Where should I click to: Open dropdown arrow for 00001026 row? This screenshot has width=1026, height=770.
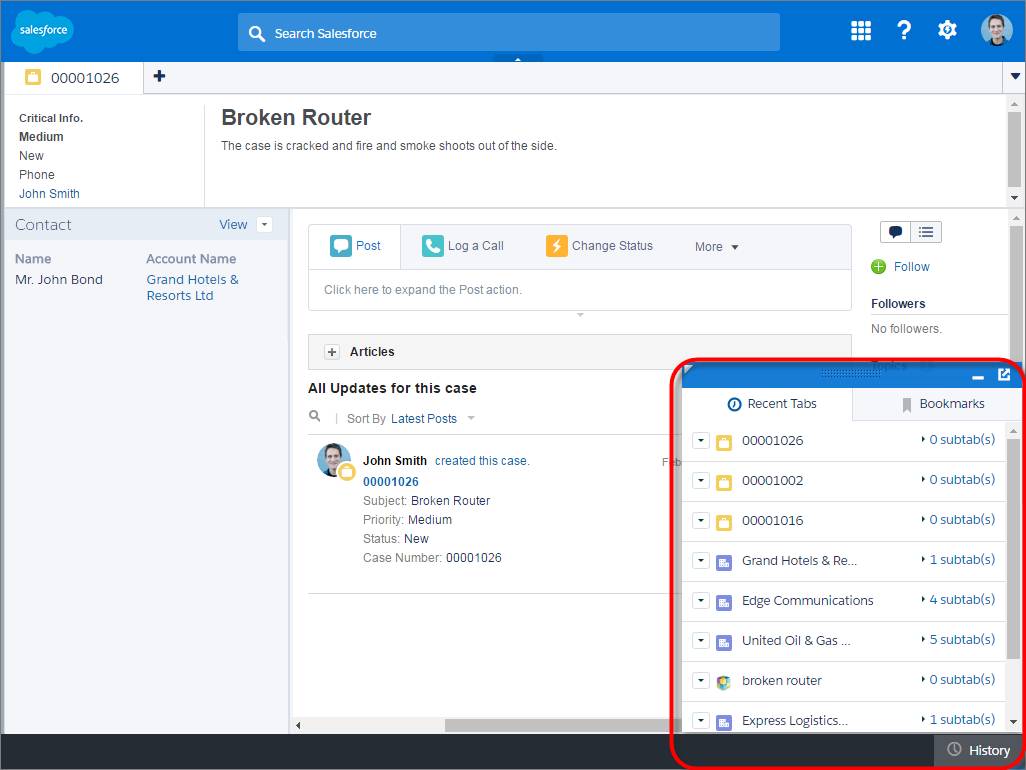[701, 440]
